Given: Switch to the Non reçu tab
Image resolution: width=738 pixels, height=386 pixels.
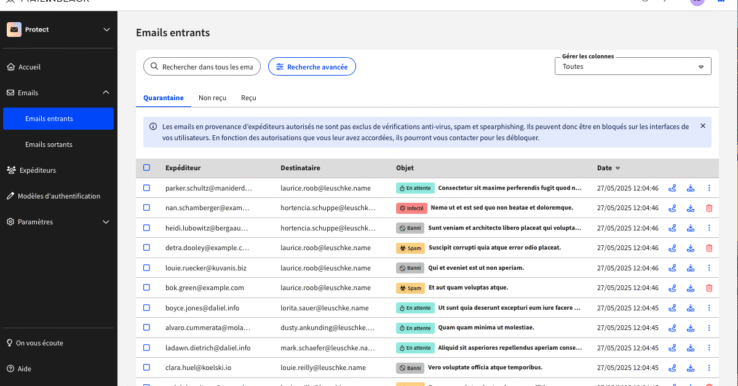Looking at the screenshot, I should pos(212,98).
